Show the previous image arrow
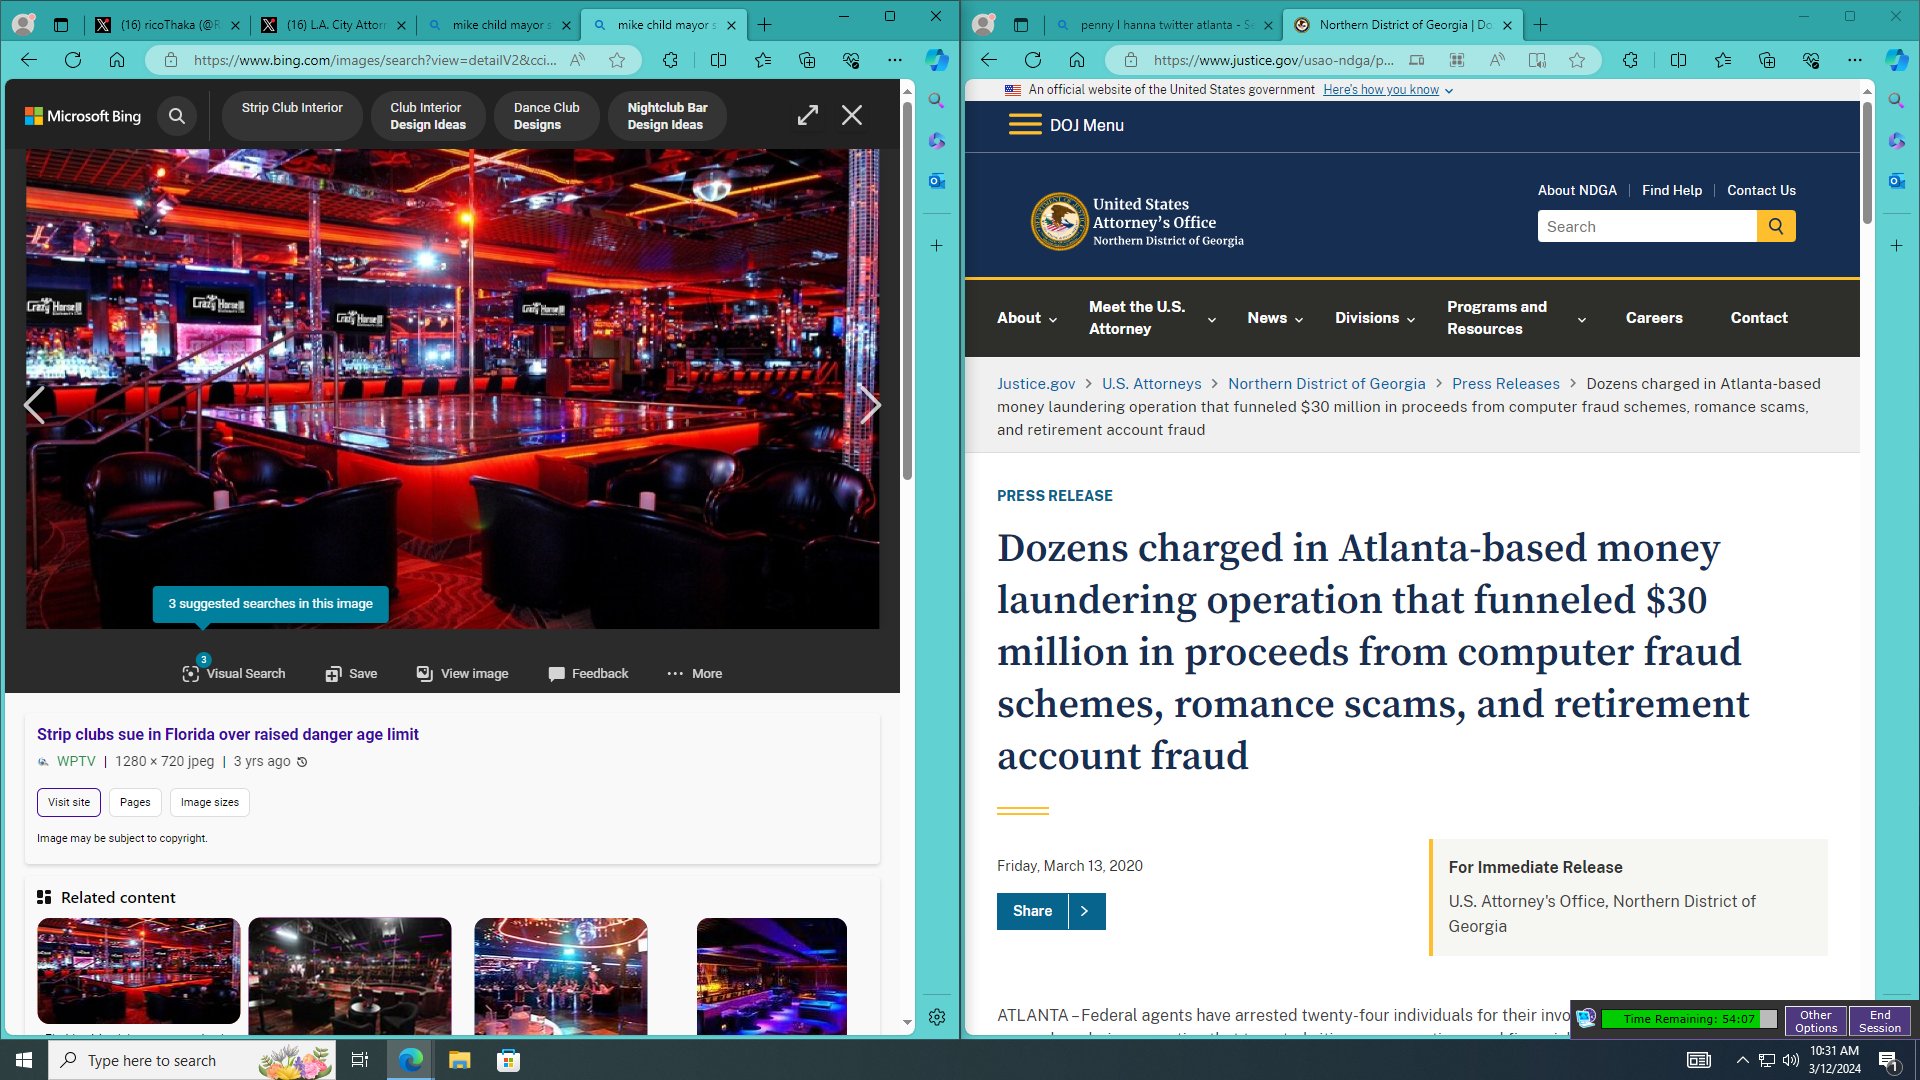This screenshot has width=1920, height=1080. (x=35, y=405)
